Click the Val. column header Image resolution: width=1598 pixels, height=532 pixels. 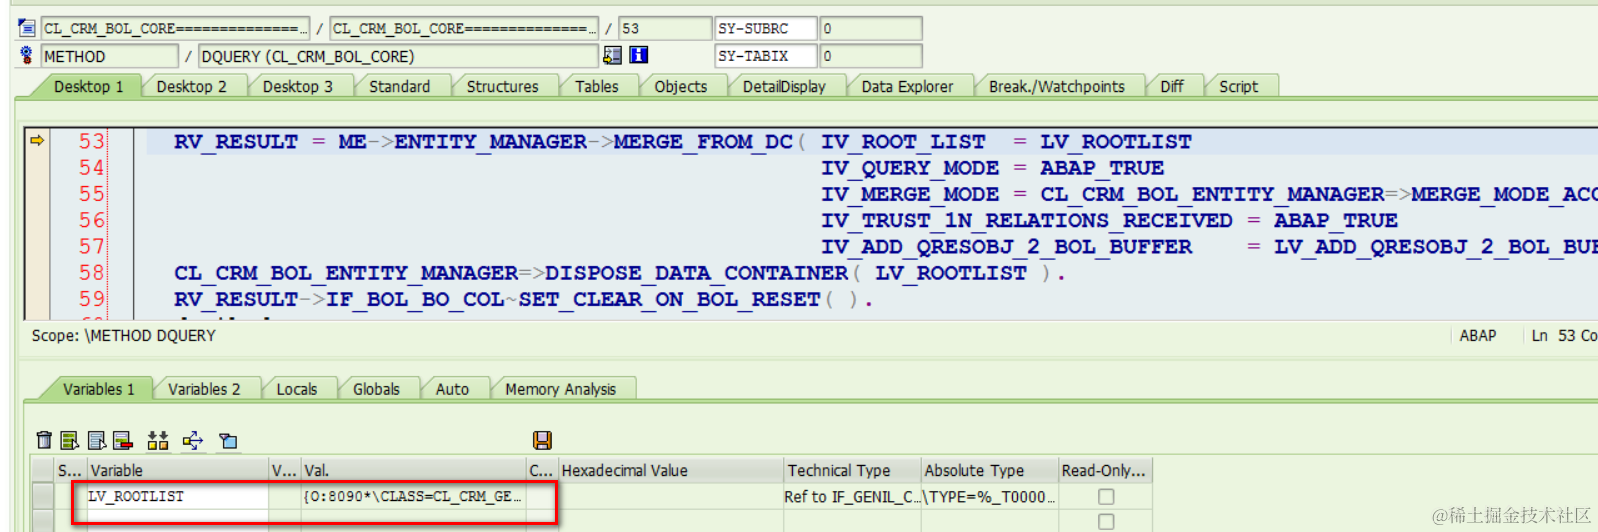413,470
